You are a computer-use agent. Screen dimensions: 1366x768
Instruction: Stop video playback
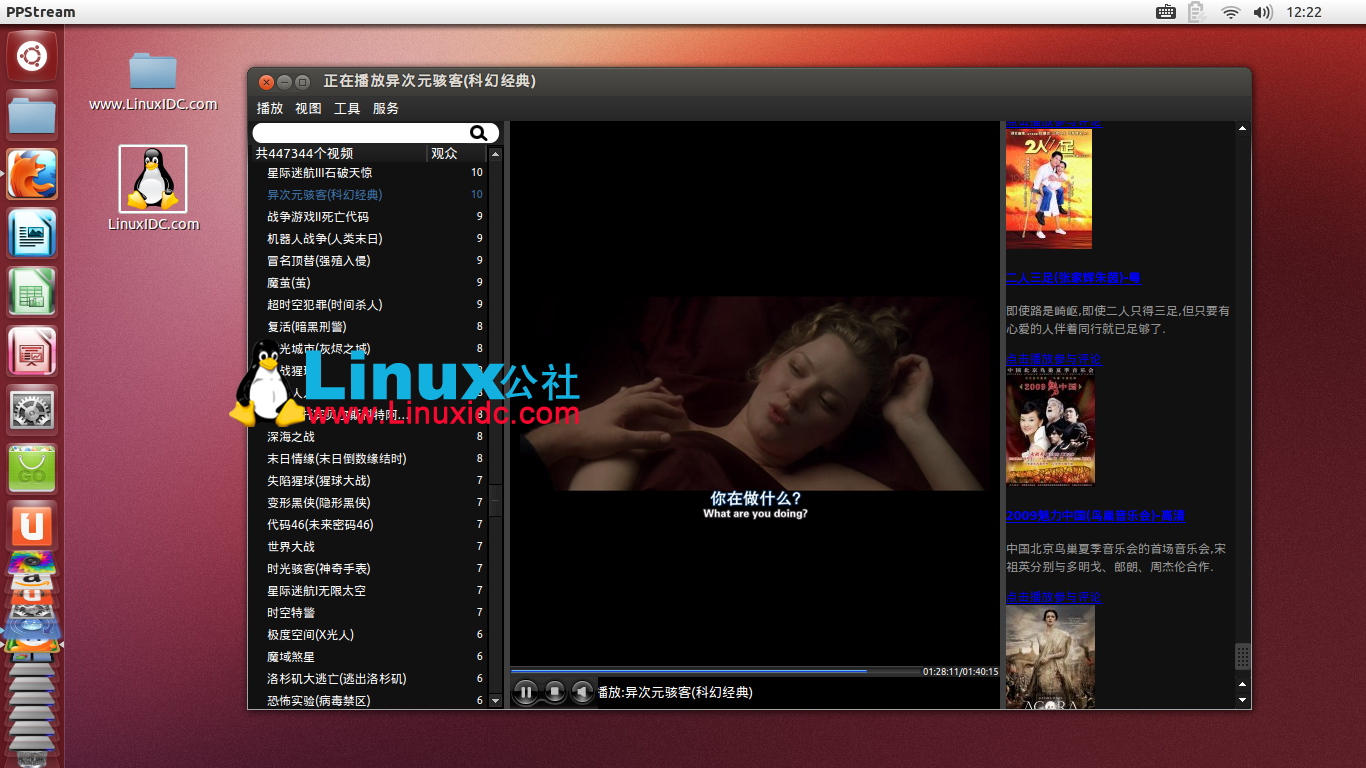point(554,692)
